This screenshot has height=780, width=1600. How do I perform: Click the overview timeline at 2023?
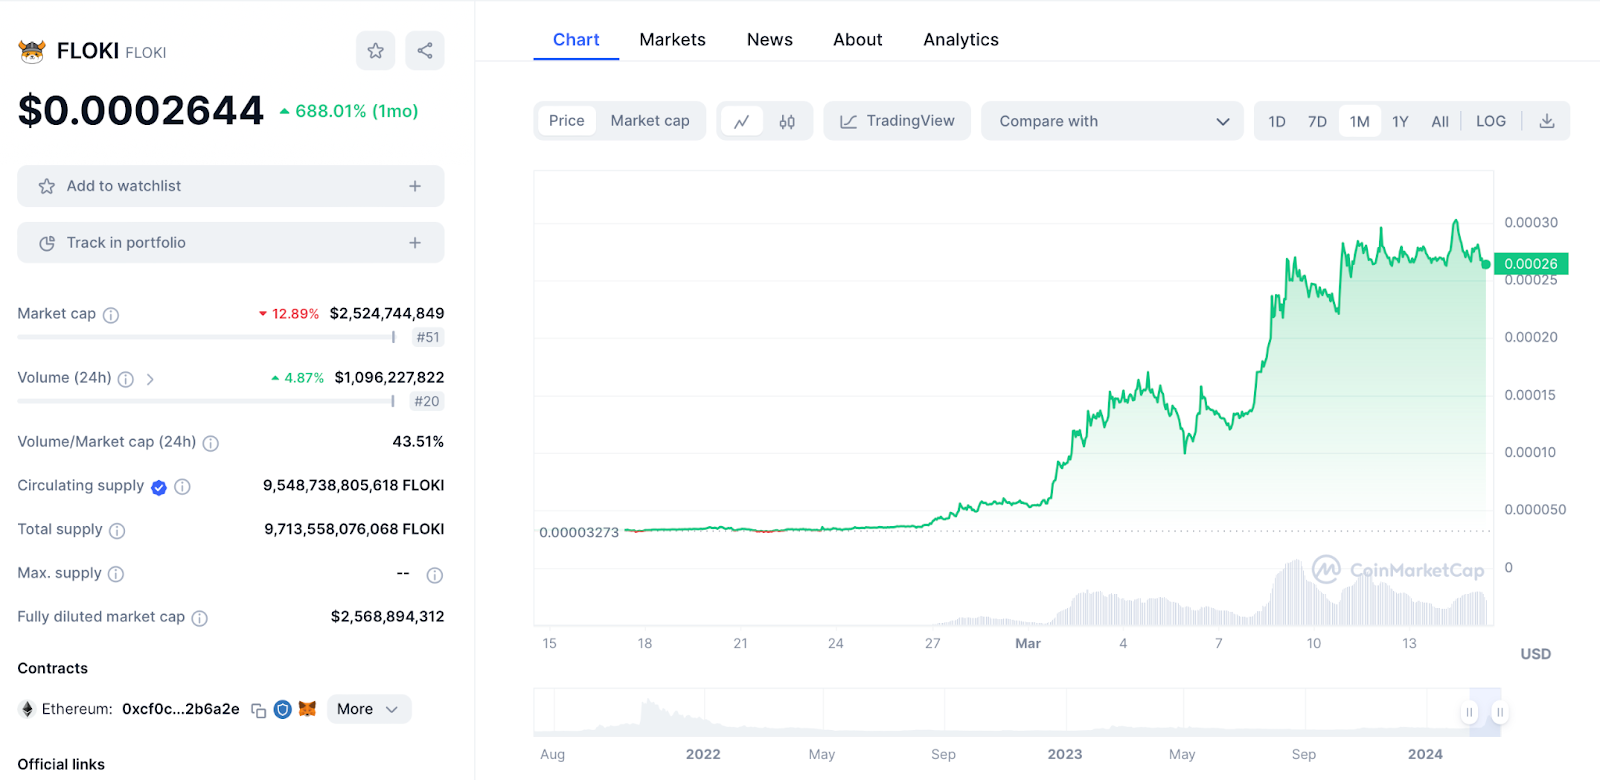click(x=1065, y=754)
